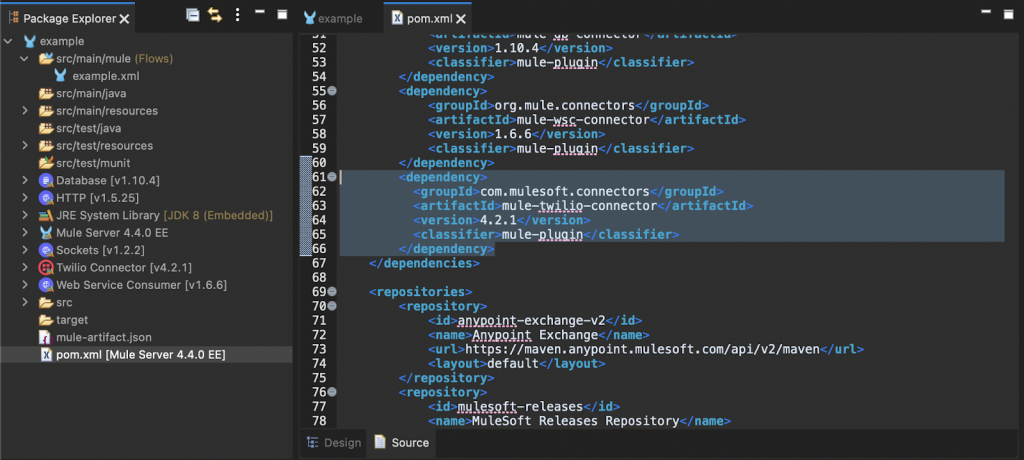Image resolution: width=1024 pixels, height=460 pixels.
Task: Collapse the example project node
Action: tap(8, 41)
